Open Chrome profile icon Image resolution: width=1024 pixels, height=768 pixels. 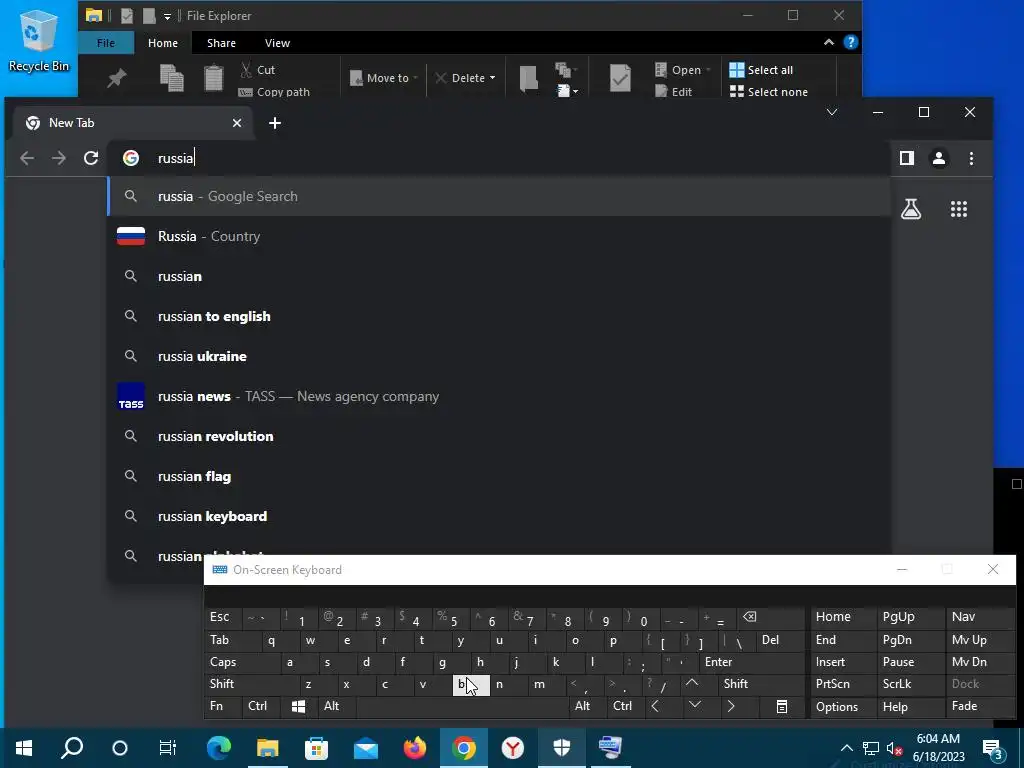click(939, 158)
